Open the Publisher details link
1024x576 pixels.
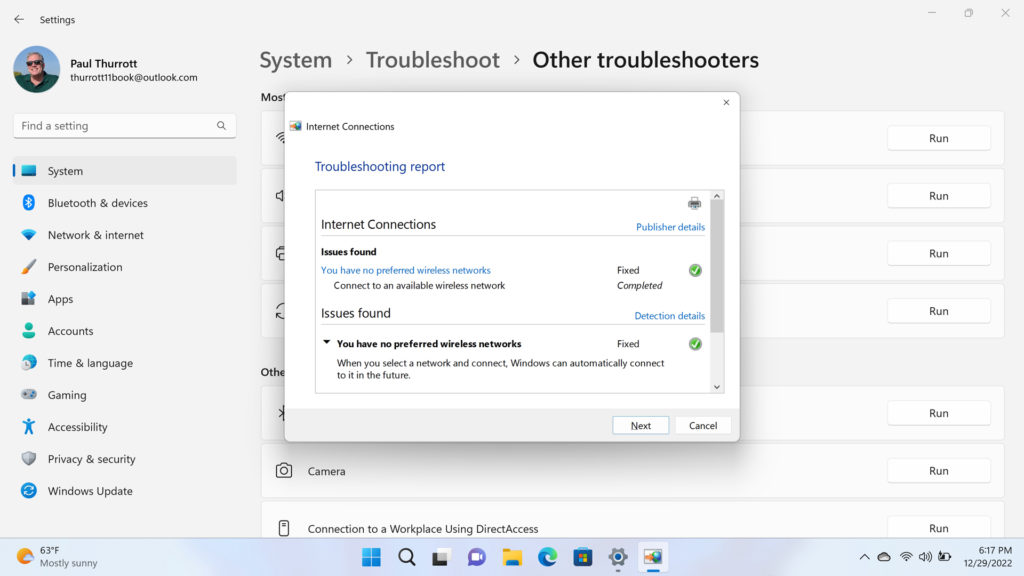670,227
